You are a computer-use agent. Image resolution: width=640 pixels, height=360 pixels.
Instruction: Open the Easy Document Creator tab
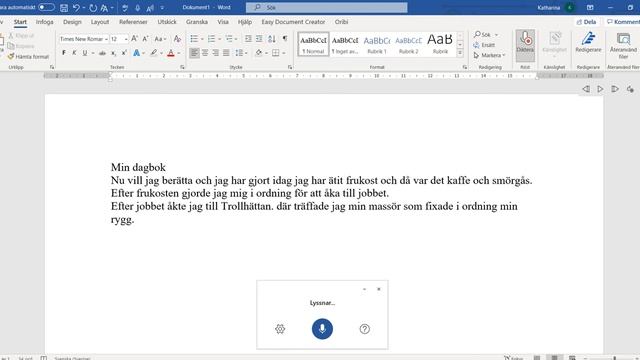[293, 22]
